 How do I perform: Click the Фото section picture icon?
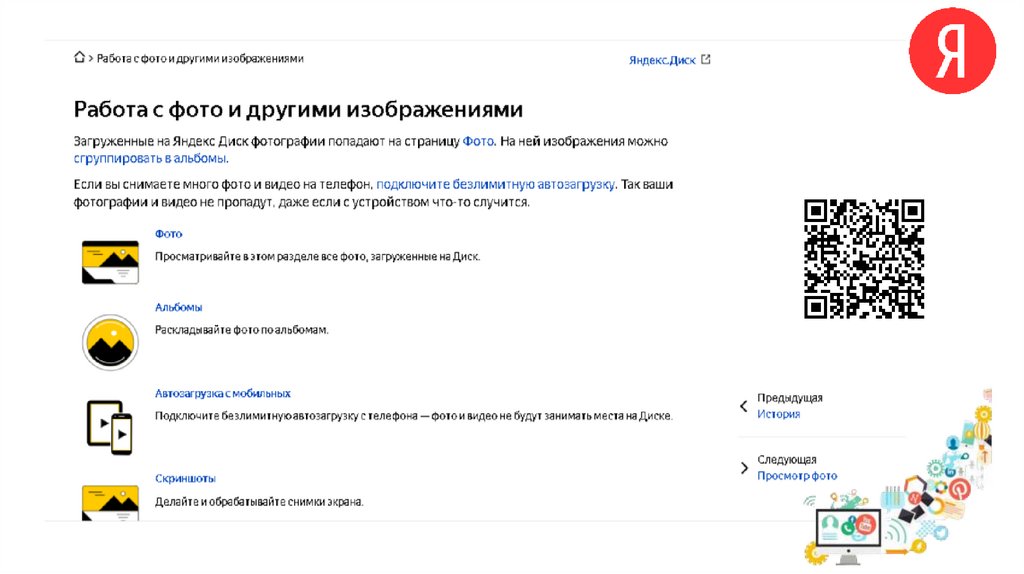point(110,262)
